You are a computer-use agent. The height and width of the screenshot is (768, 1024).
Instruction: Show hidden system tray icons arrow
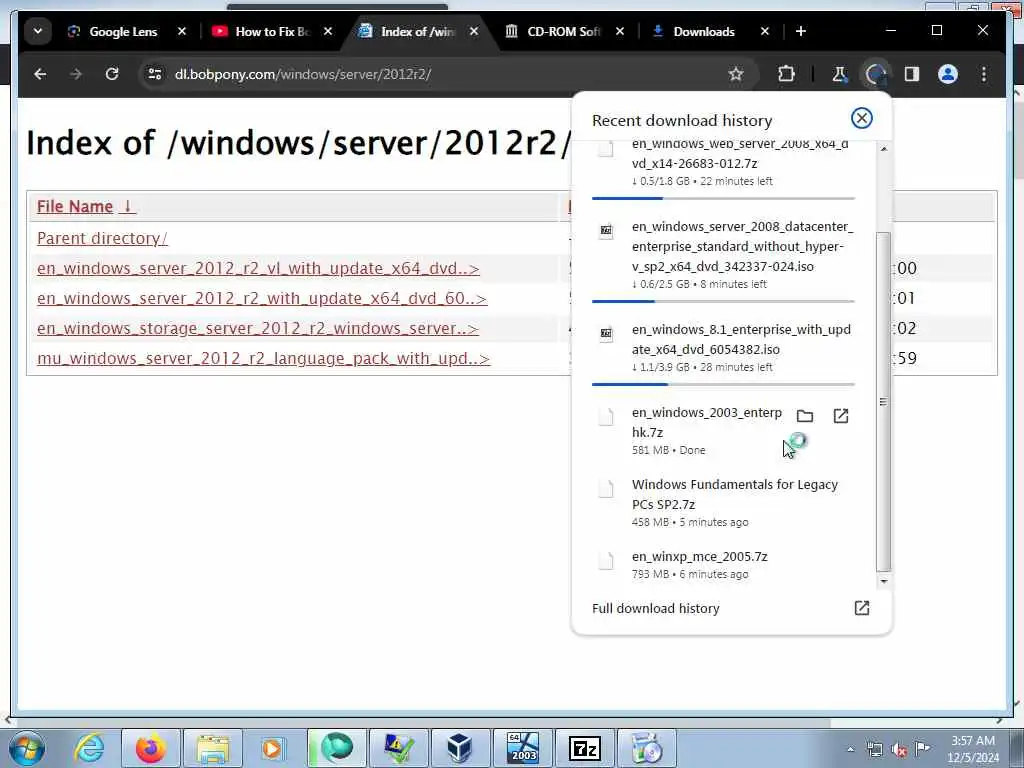click(850, 750)
